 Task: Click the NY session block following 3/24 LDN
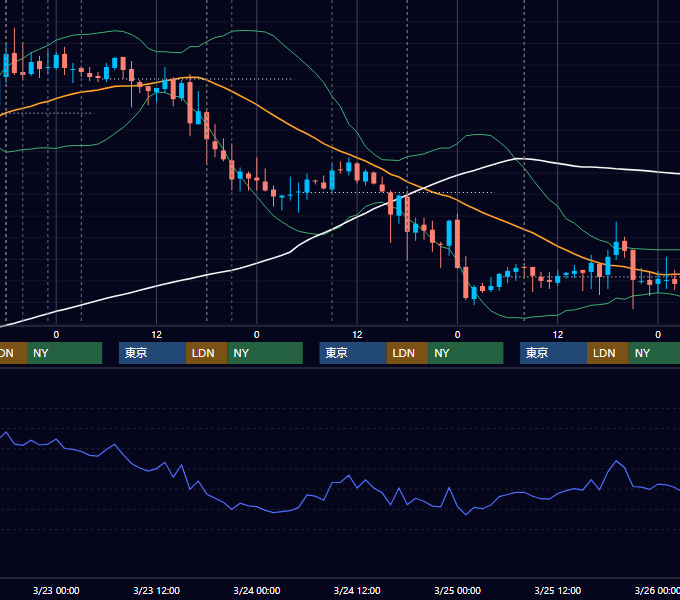[466, 353]
